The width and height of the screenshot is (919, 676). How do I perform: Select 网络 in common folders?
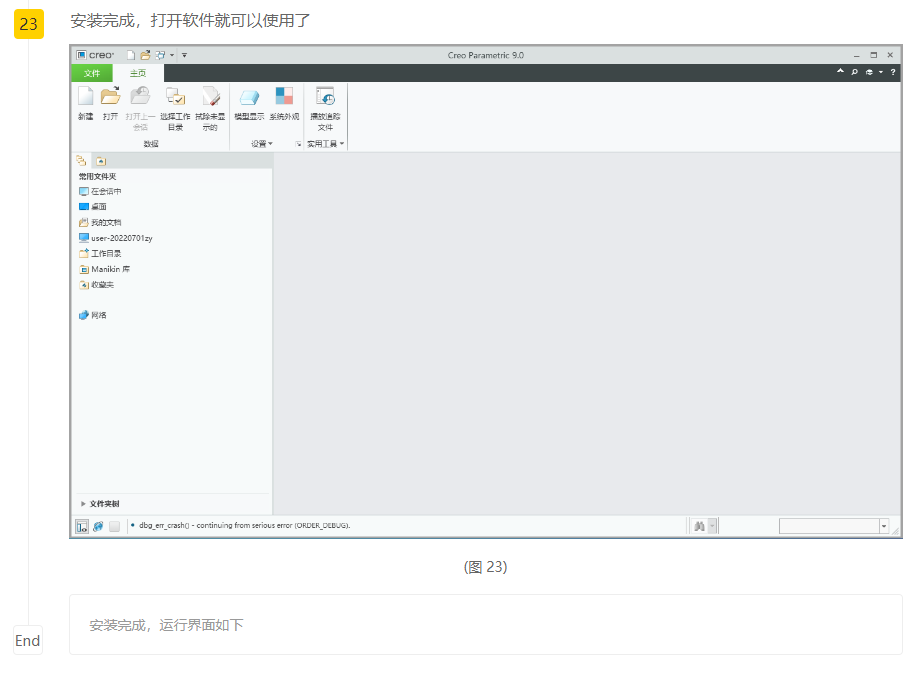point(93,315)
